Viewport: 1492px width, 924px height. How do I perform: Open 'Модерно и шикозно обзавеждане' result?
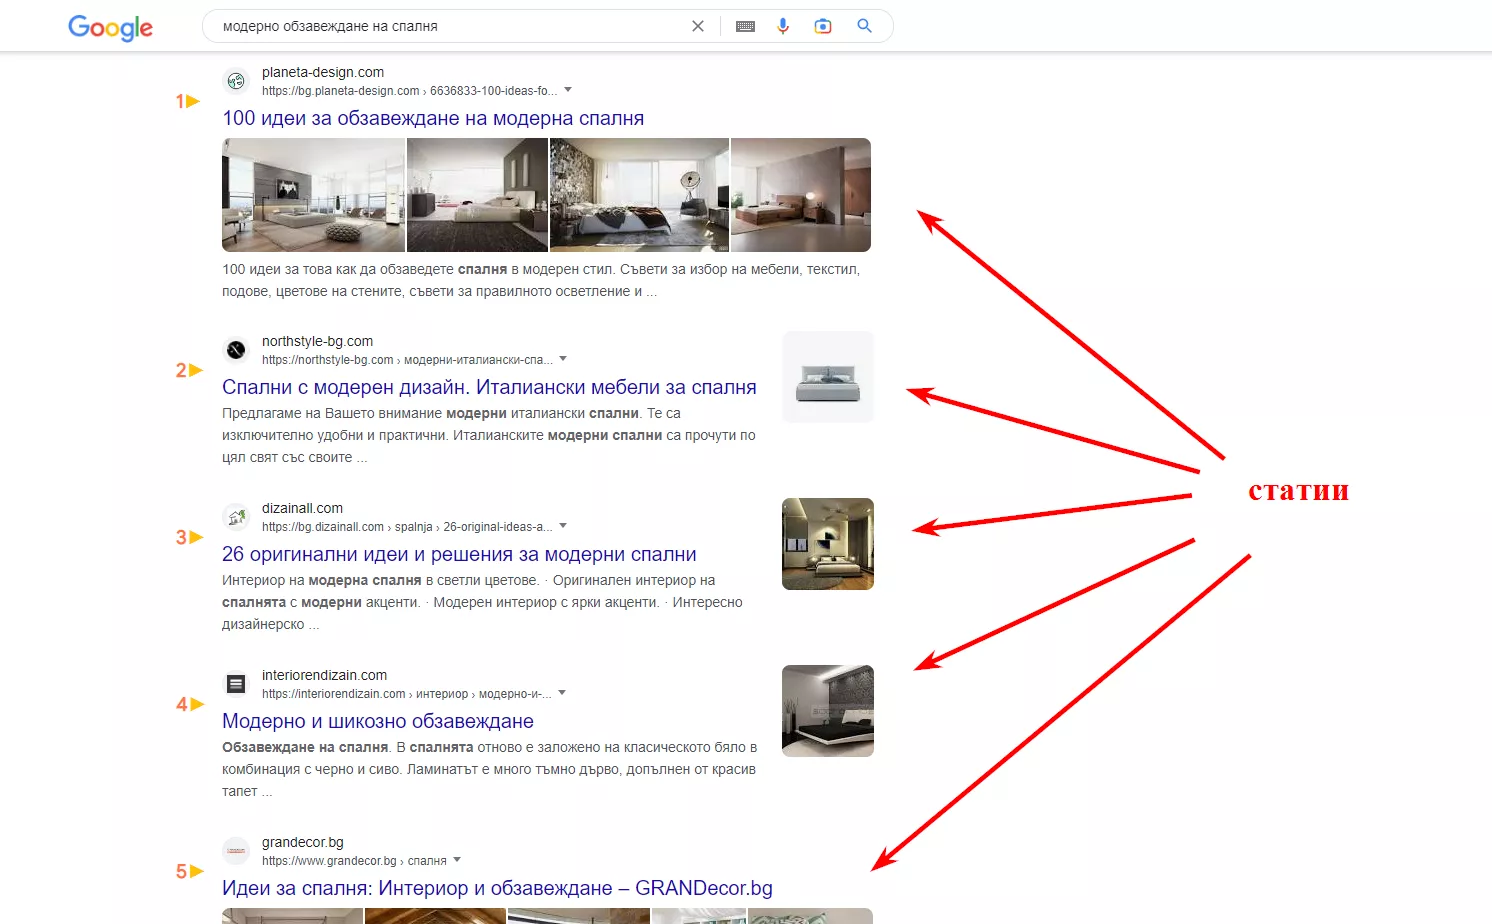pos(378,721)
